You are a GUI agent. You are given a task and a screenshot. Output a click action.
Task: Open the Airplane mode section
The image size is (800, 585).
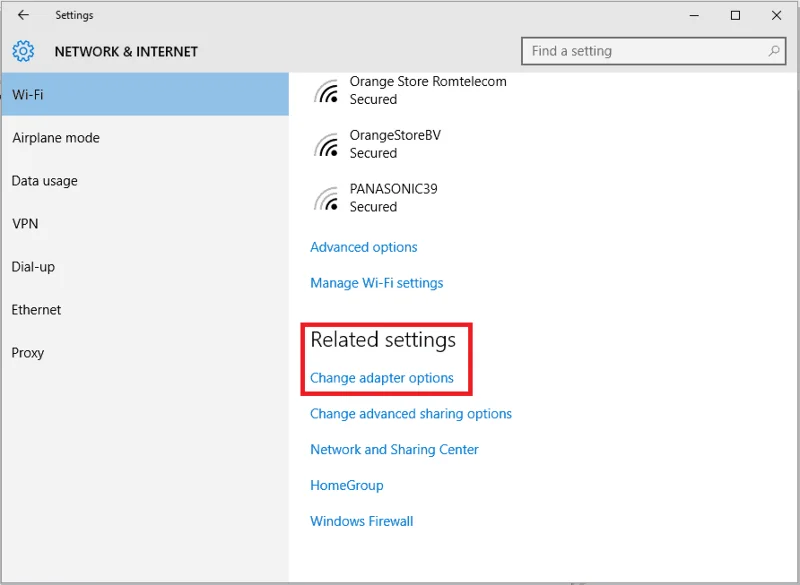point(145,138)
